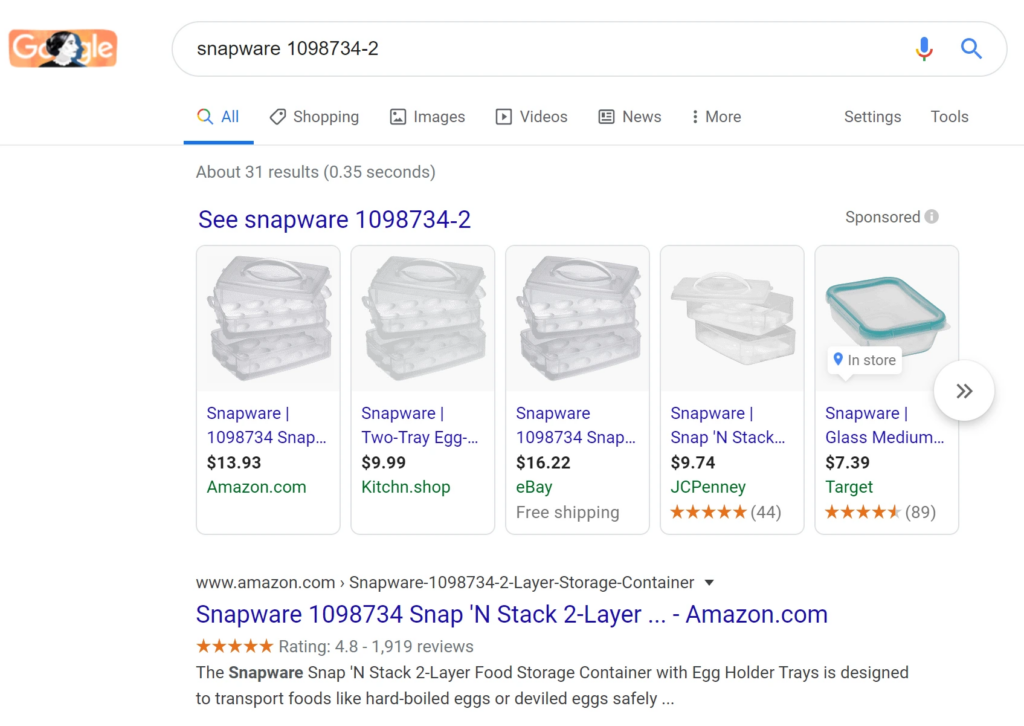Expand the Amazon breadcrumb dropdown arrow
1024x726 pixels.
pos(709,582)
